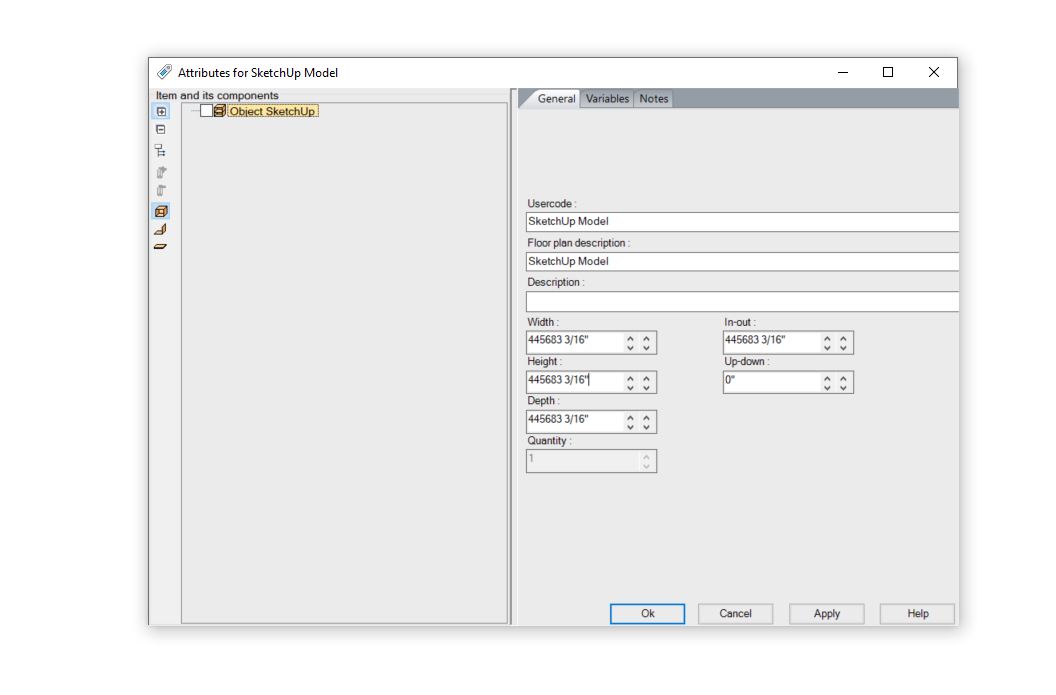This screenshot has height=695, width=1056.
Task: Click inside the In-out value field
Action: pos(770,342)
